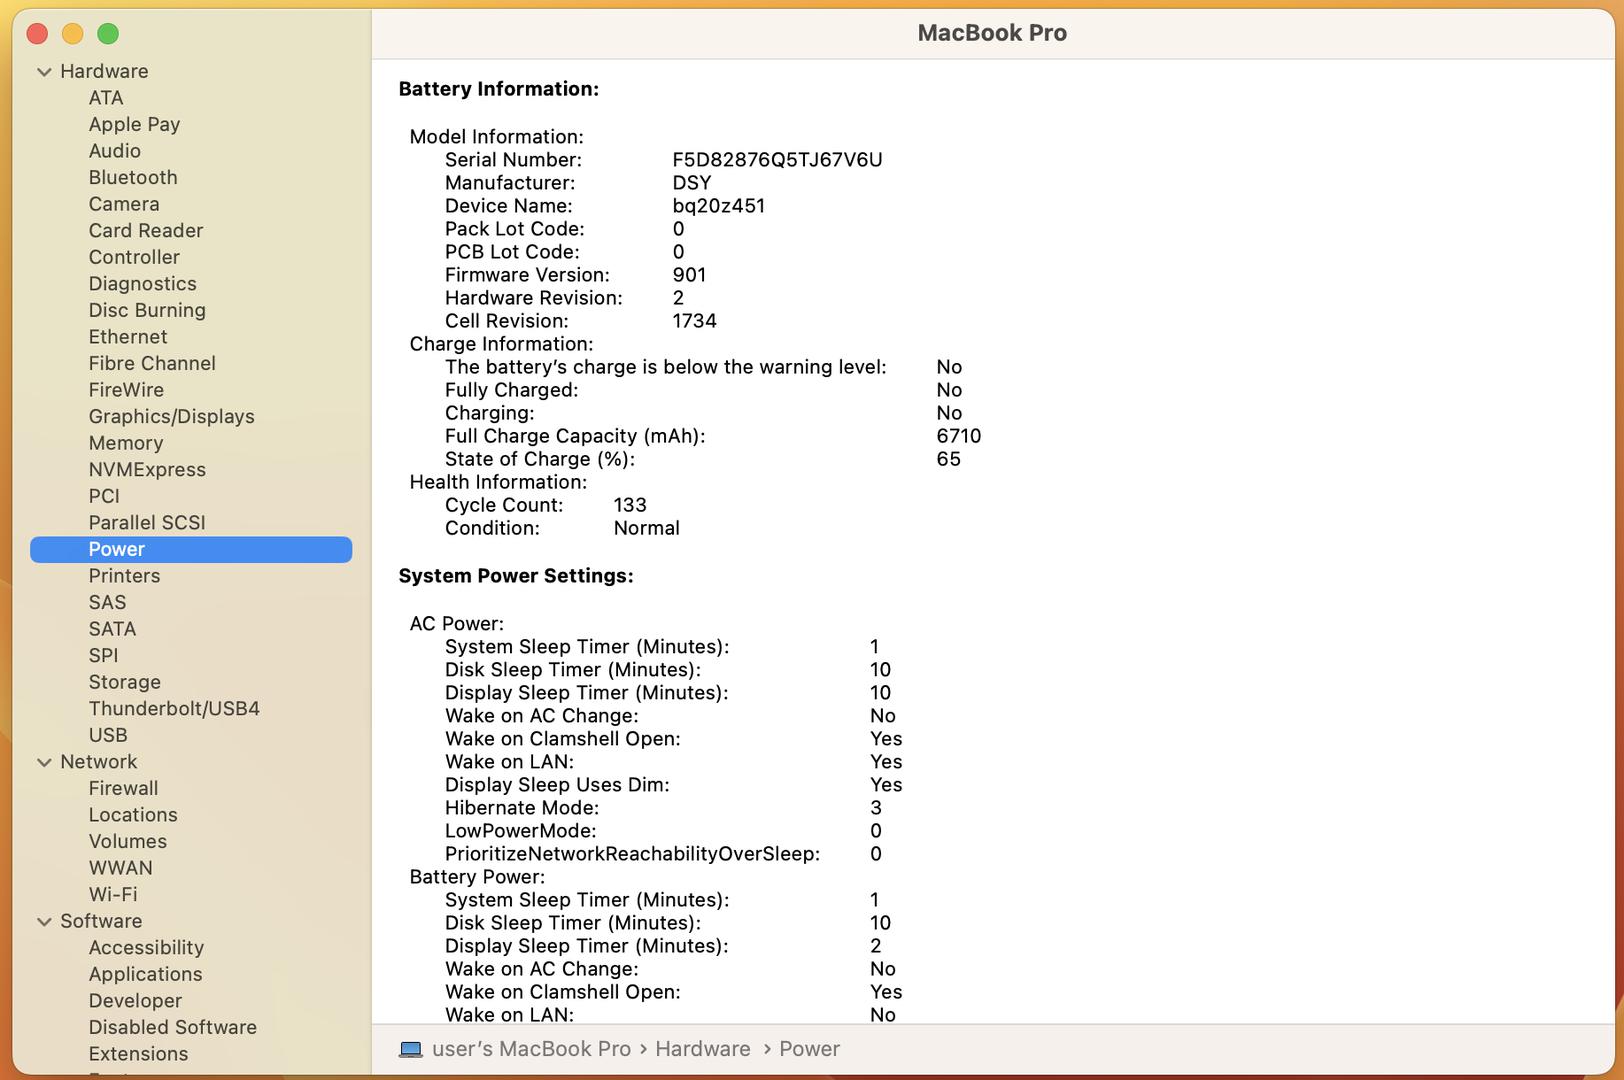Select Firewall under Network

click(x=123, y=788)
